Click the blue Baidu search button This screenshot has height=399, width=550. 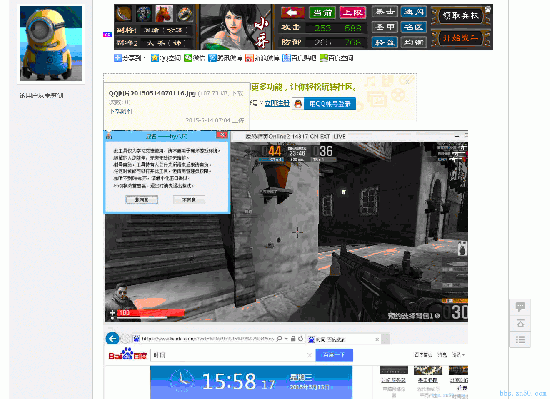(334, 355)
